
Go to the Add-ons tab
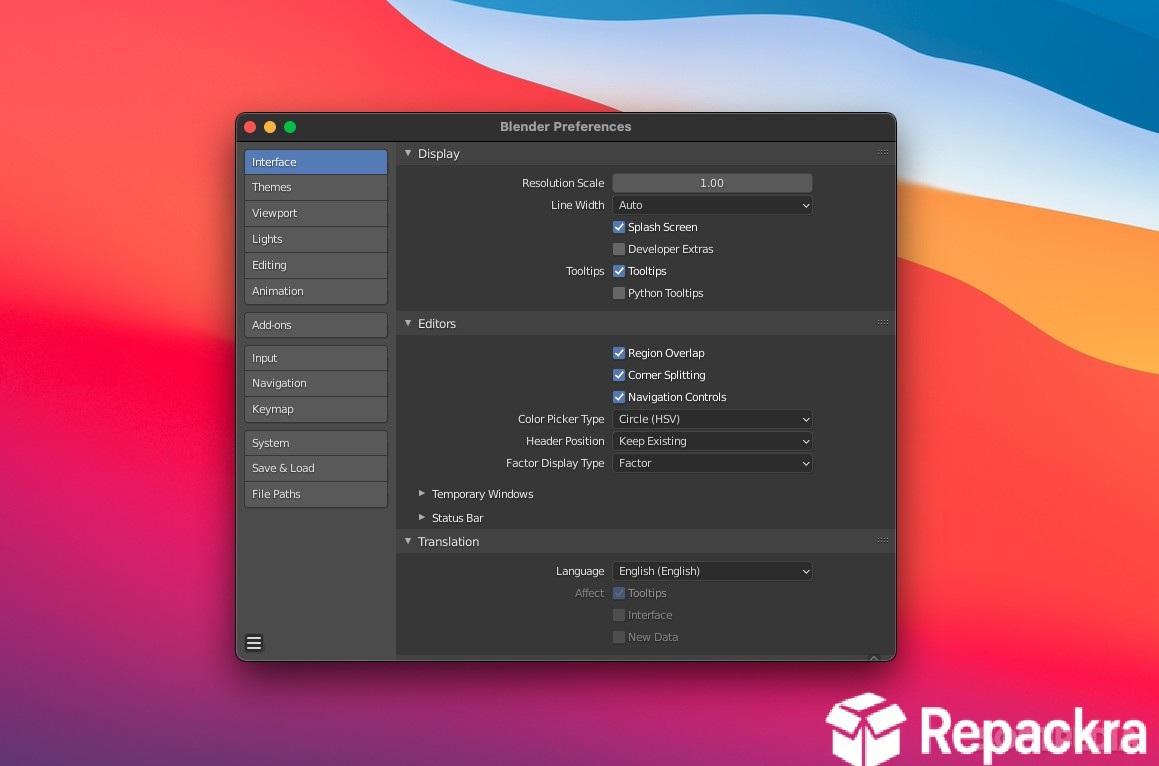coord(316,325)
